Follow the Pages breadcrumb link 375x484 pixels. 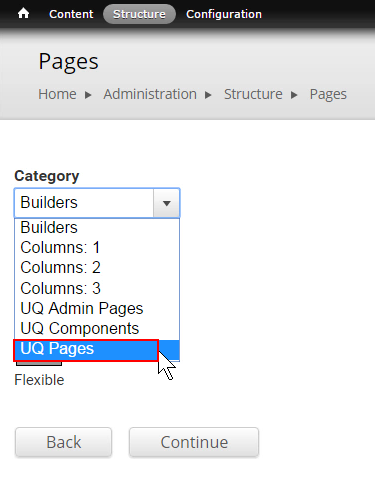(328, 95)
